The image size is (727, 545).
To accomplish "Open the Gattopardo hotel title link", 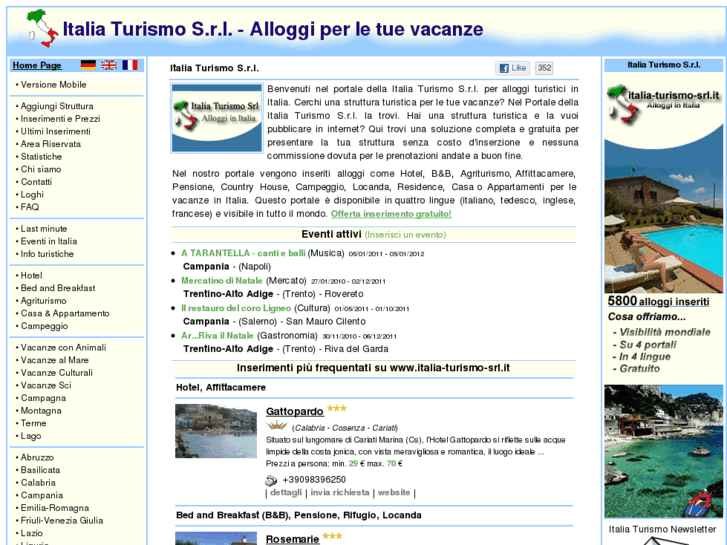I will [x=294, y=411].
